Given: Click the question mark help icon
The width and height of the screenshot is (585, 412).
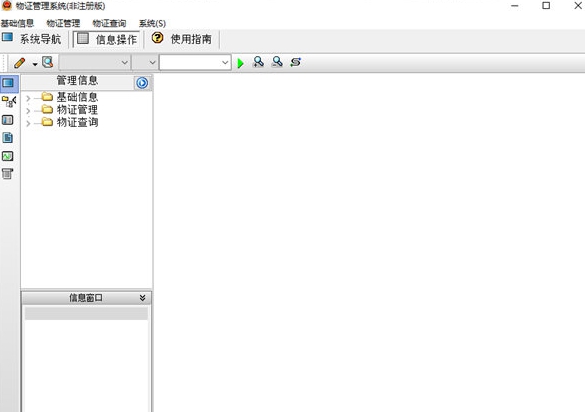Looking at the screenshot, I should tap(157, 38).
